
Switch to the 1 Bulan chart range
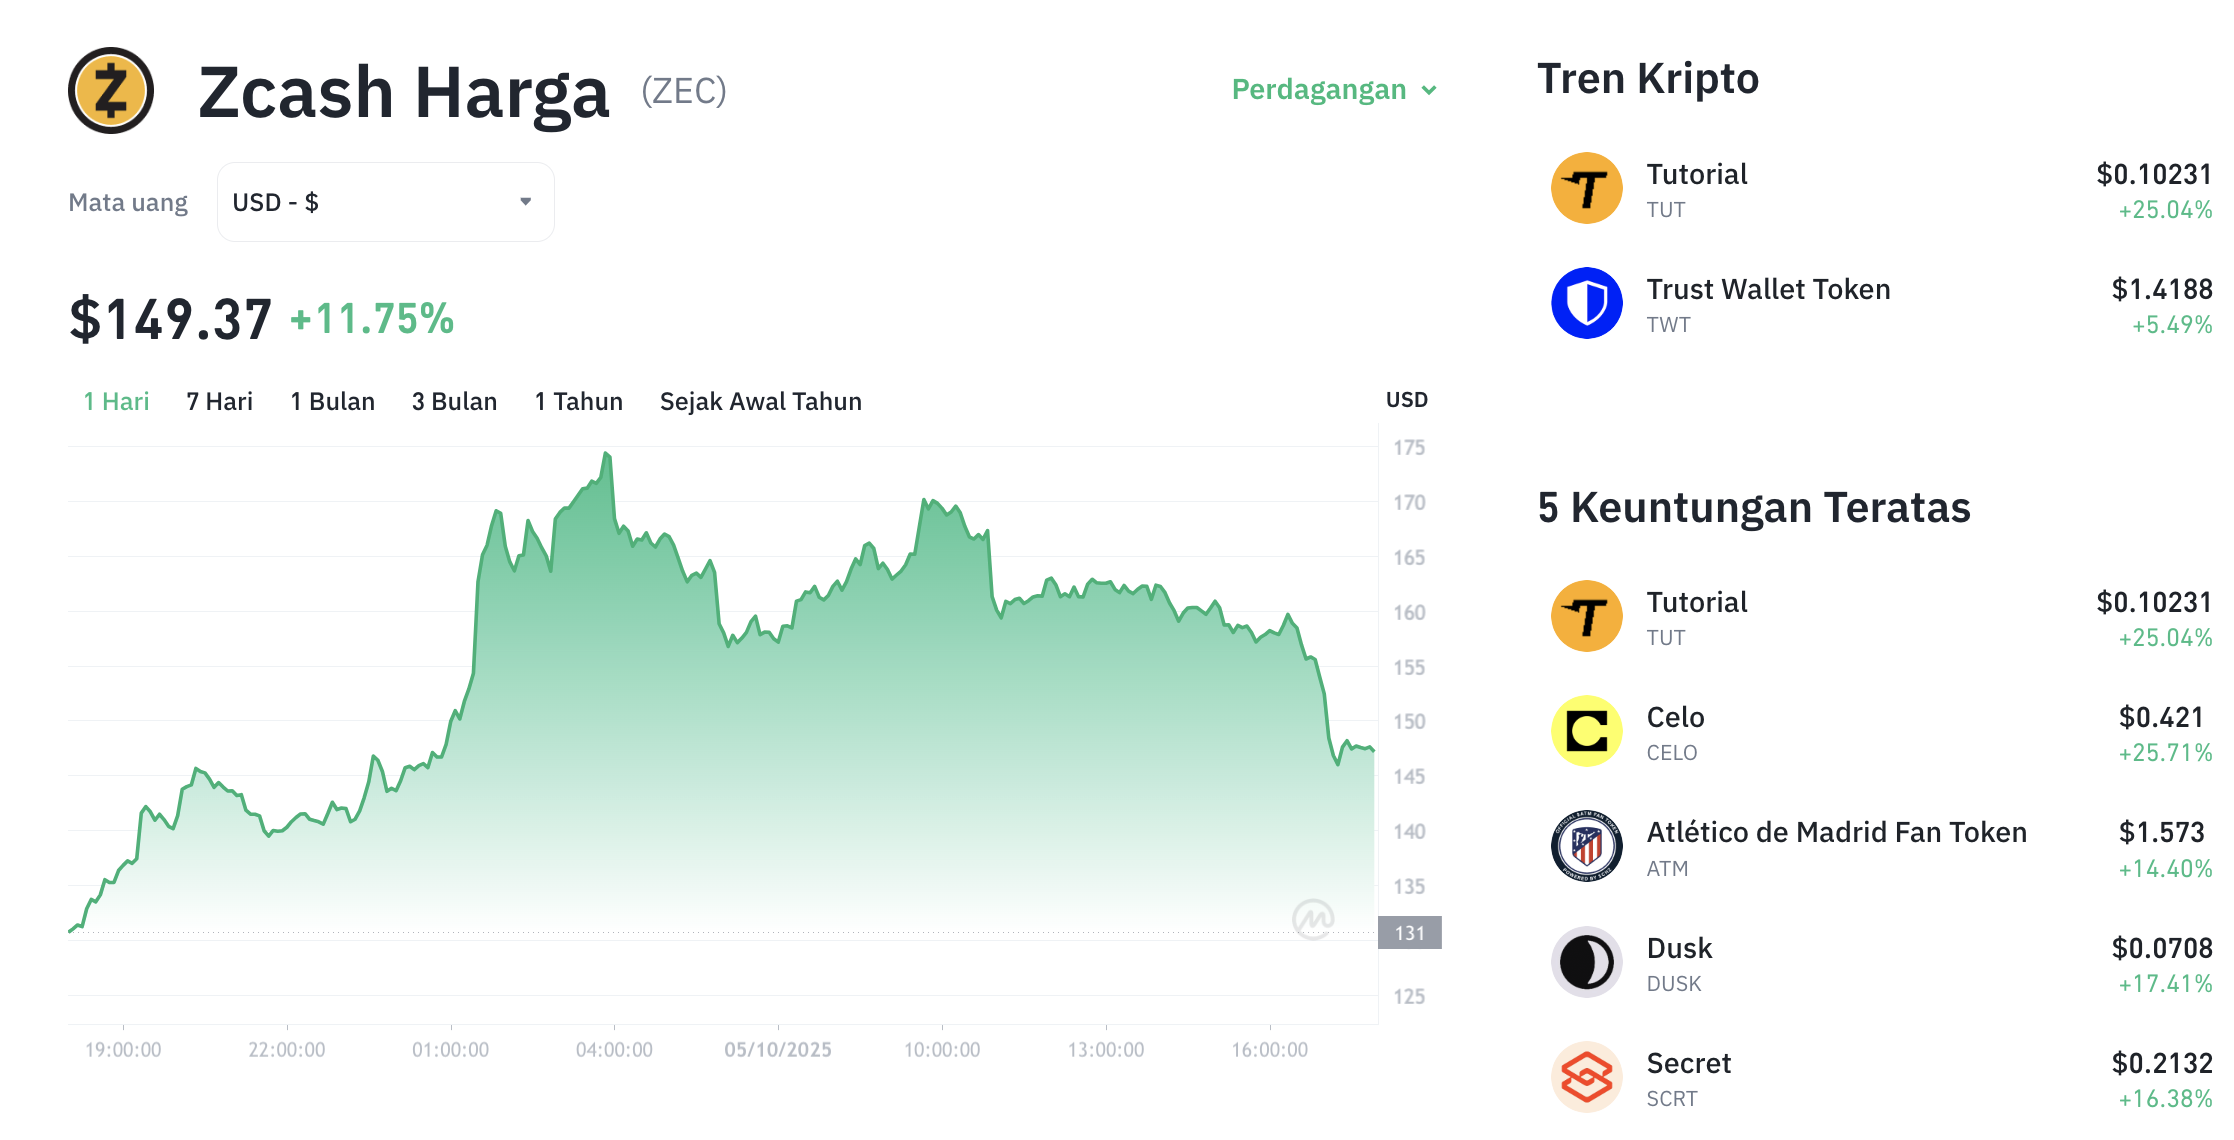pos(332,401)
